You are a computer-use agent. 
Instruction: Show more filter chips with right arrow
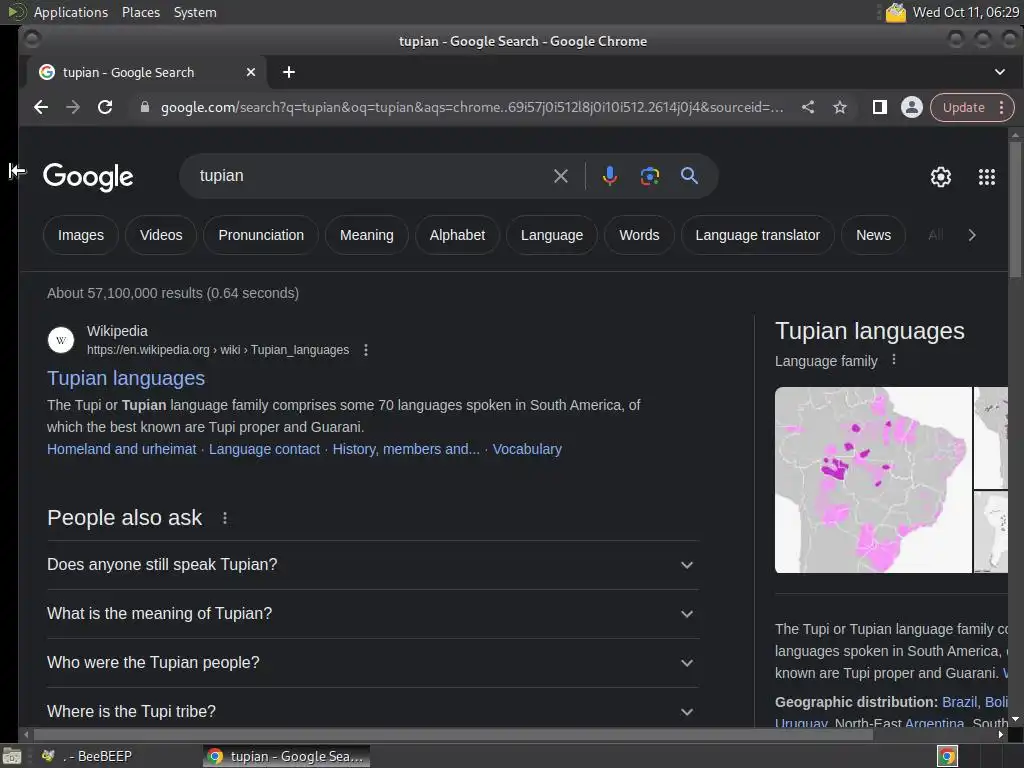point(972,235)
